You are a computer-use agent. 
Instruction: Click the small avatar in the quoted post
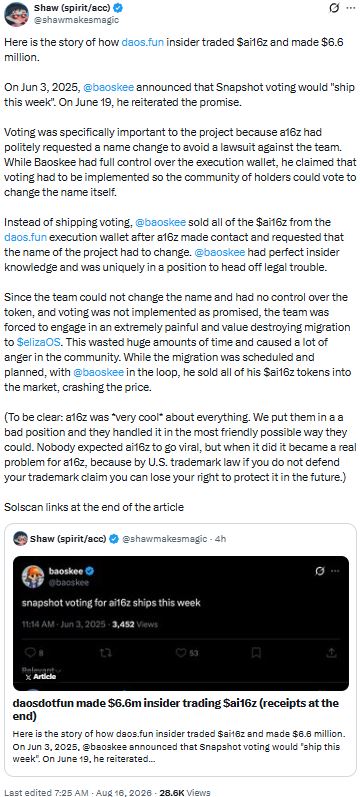point(20,538)
